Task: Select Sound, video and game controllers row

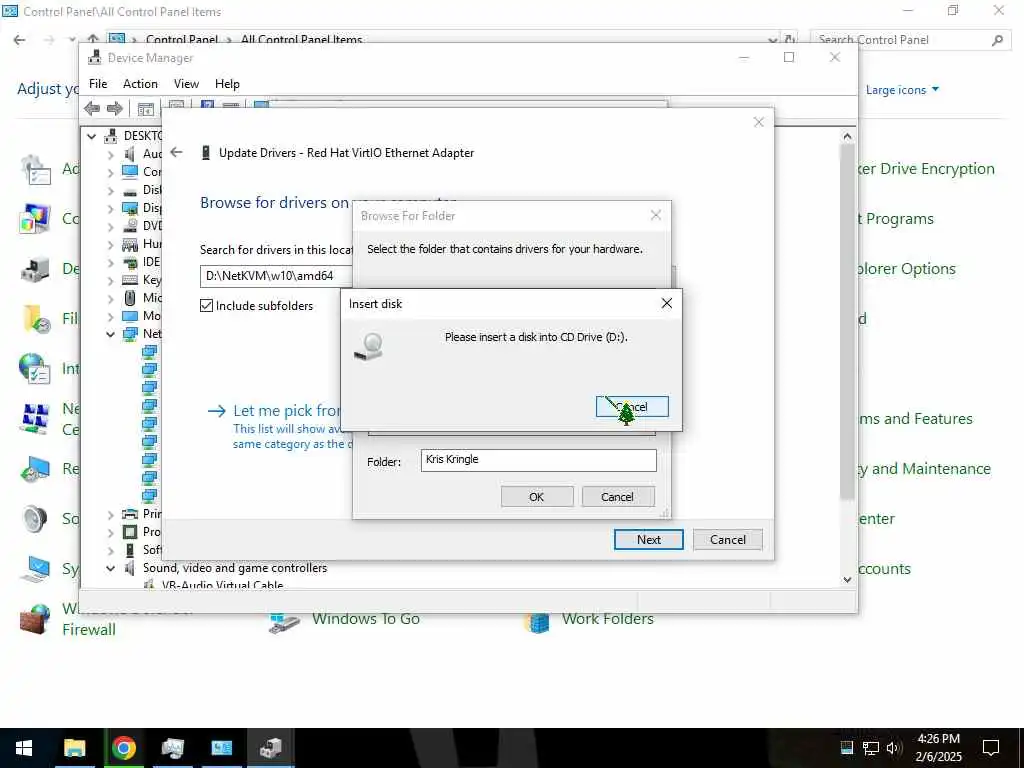Action: (234, 568)
